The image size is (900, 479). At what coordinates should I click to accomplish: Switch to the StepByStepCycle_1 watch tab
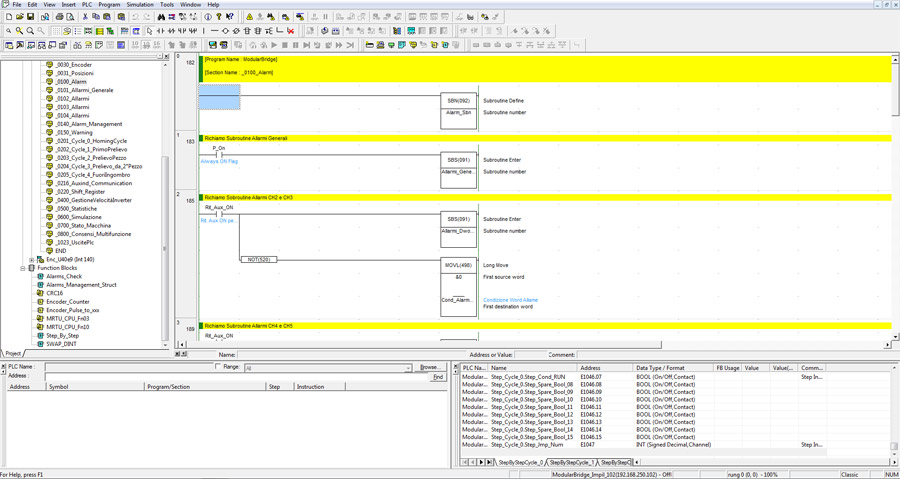coord(571,463)
